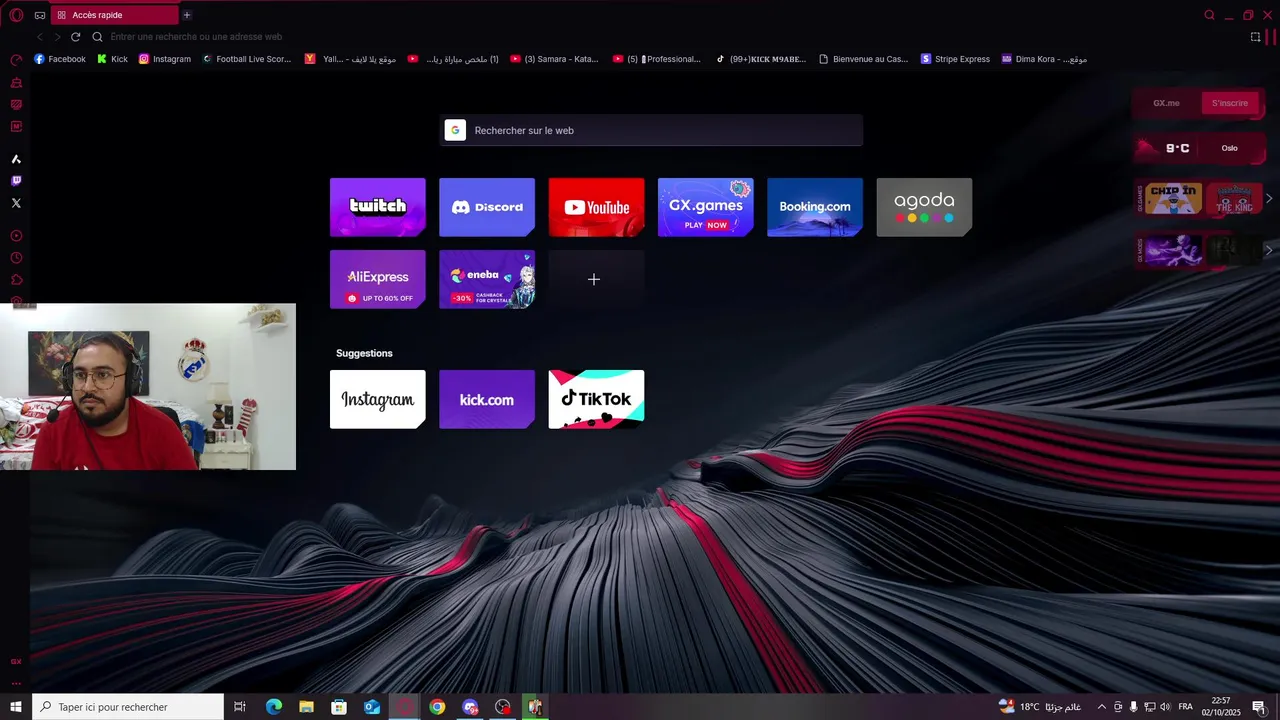
Task: Click the GX.me button
Action: point(1166,103)
